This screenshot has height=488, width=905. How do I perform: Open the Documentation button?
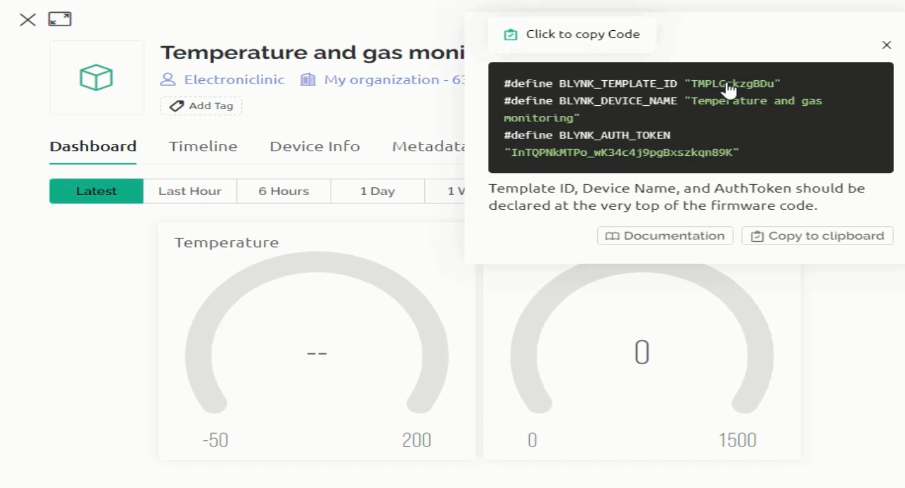point(665,236)
